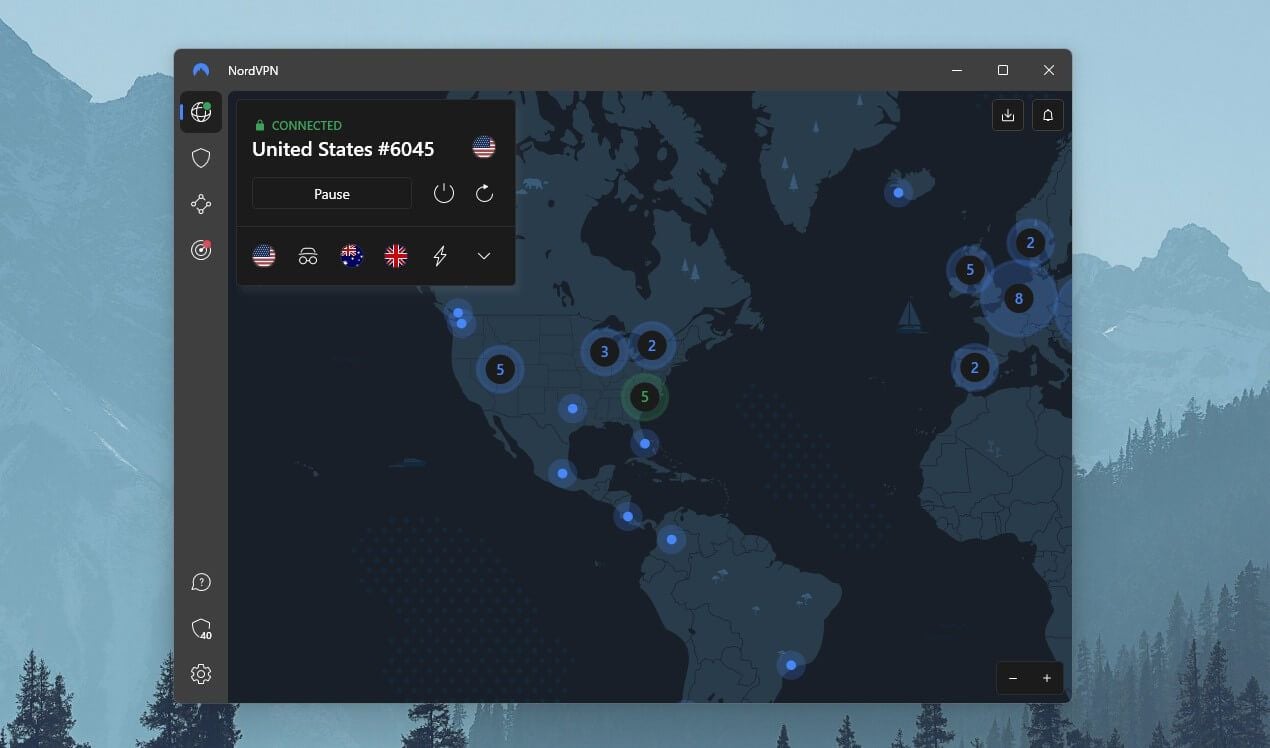Screen dimensions: 1270x748
Task: Select Australia flag quick connect
Action: coord(352,256)
